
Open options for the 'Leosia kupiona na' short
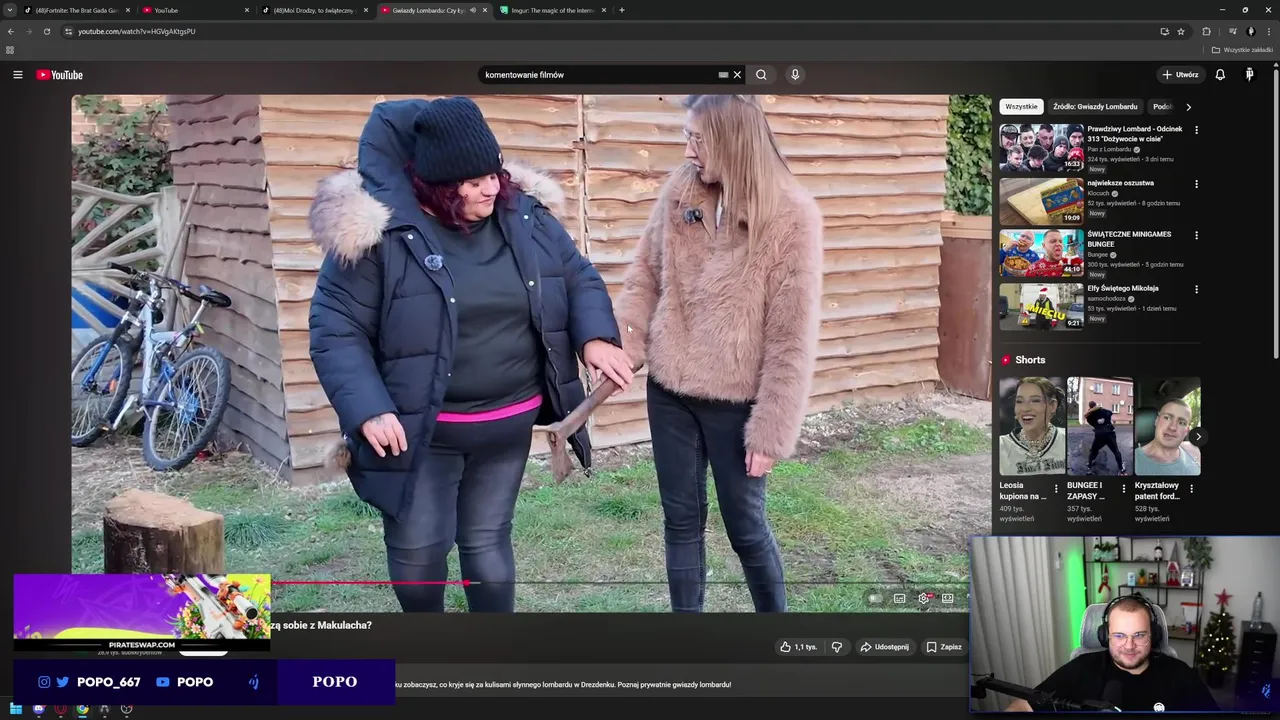tap(1055, 489)
